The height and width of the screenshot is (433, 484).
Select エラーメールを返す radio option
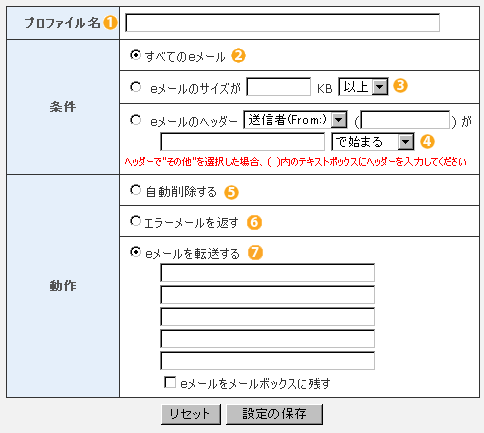coord(135,221)
